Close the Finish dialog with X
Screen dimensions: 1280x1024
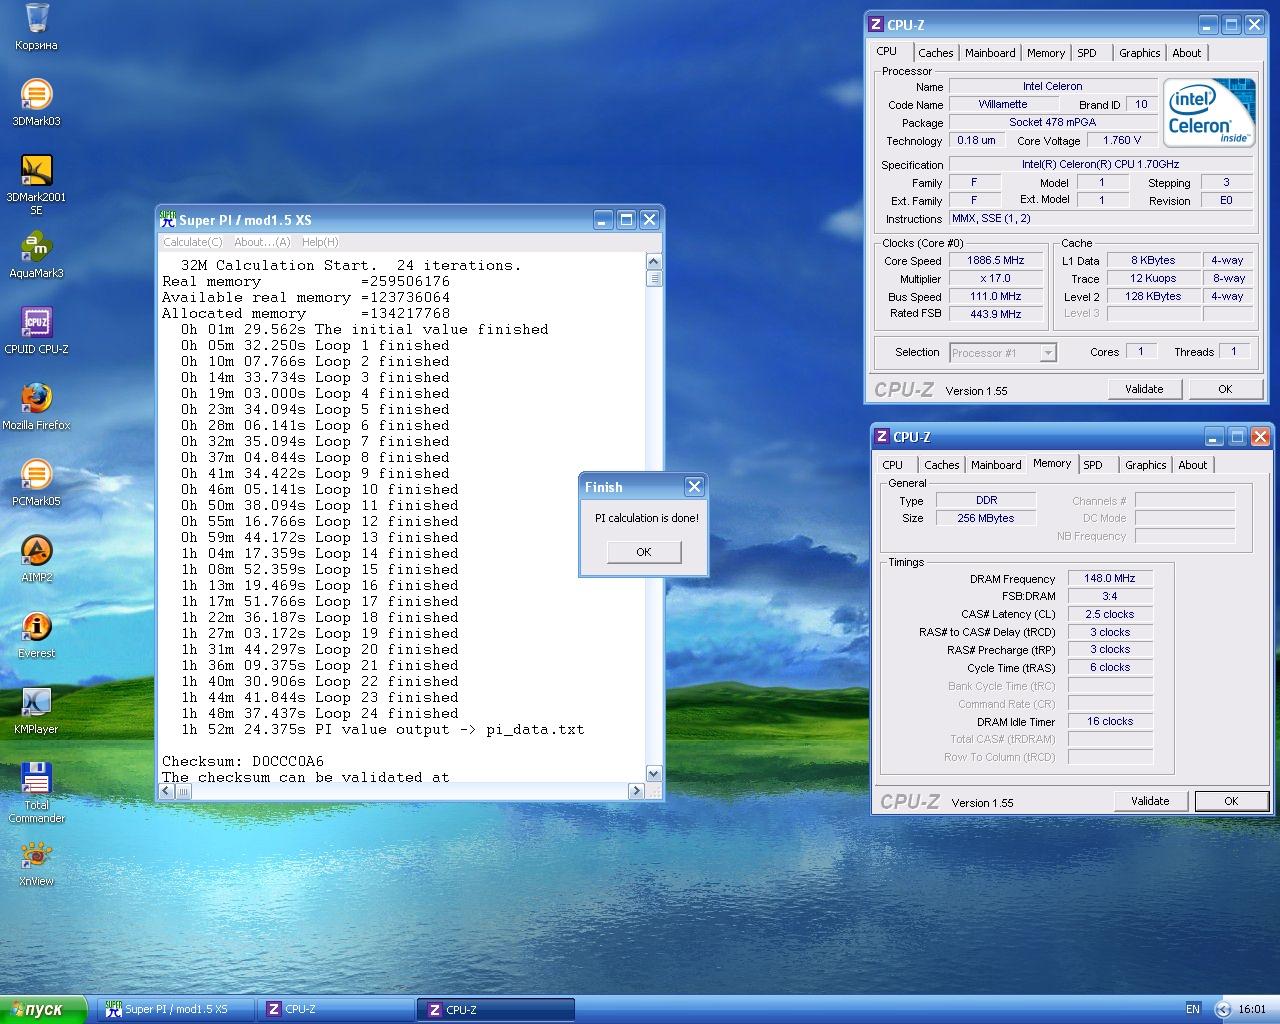click(x=694, y=487)
